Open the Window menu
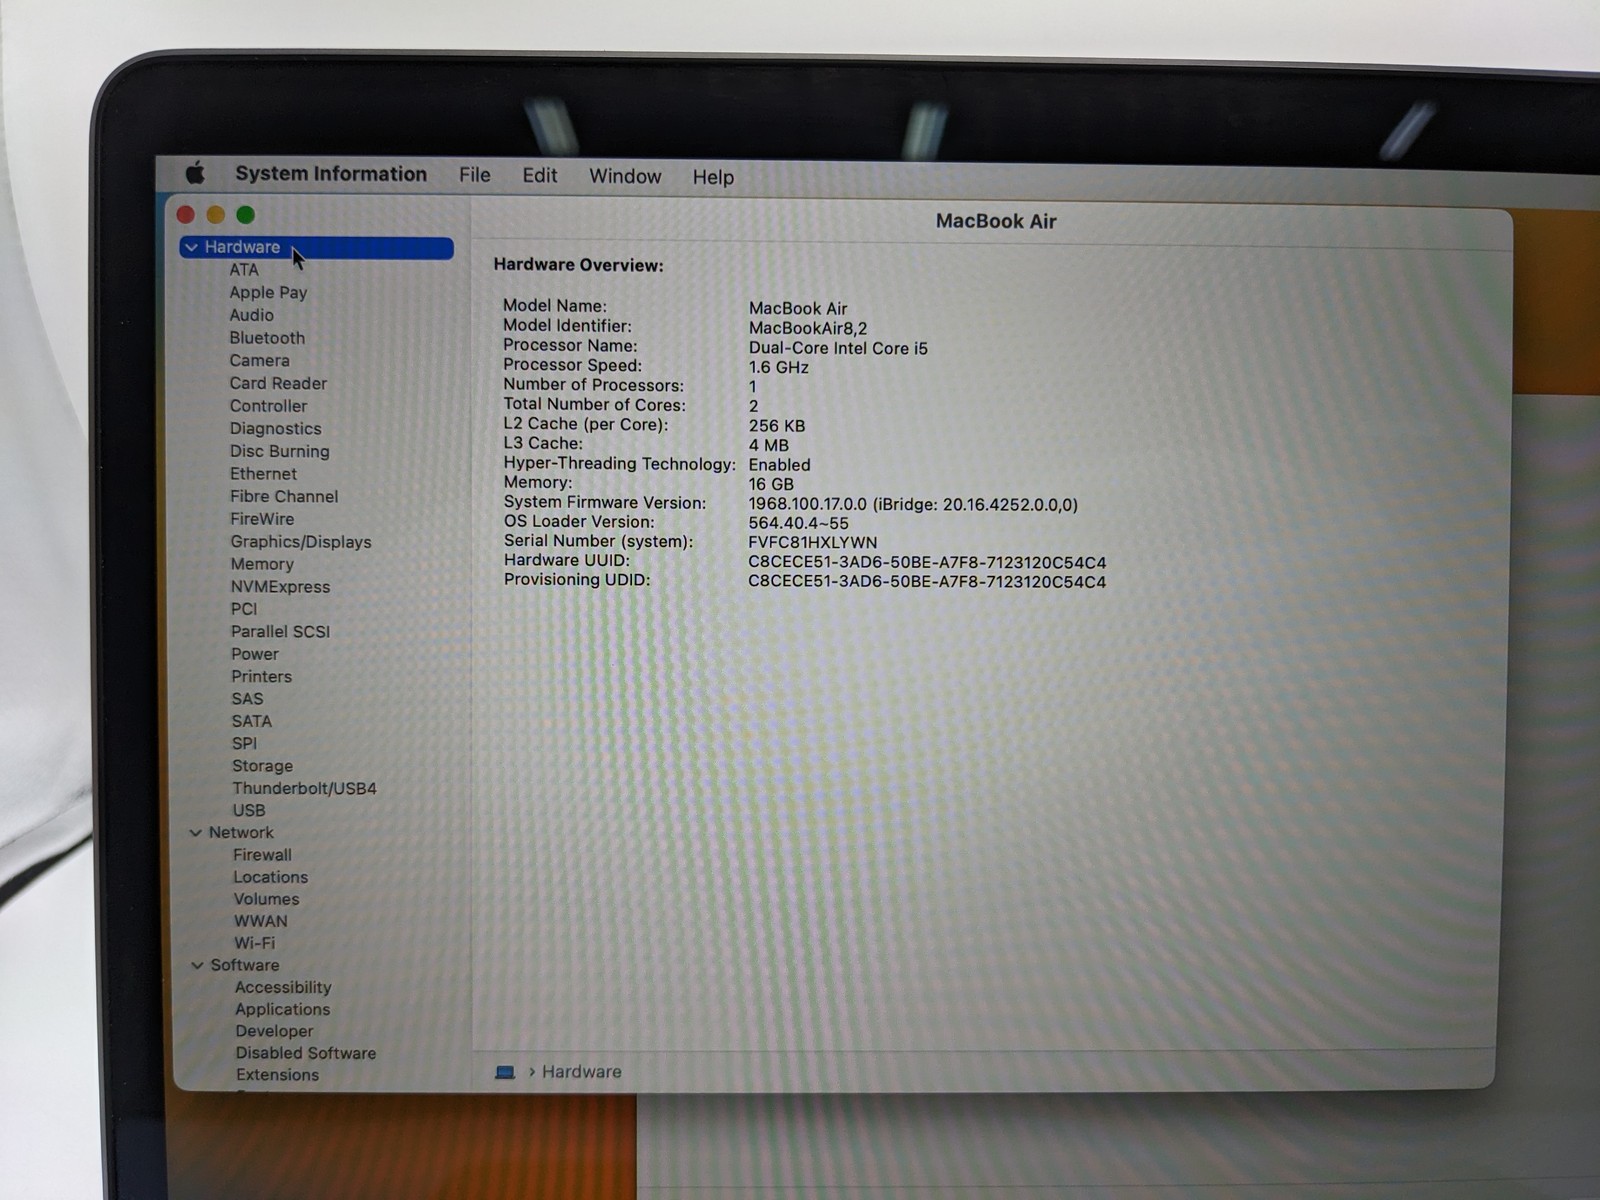 pyautogui.click(x=625, y=177)
